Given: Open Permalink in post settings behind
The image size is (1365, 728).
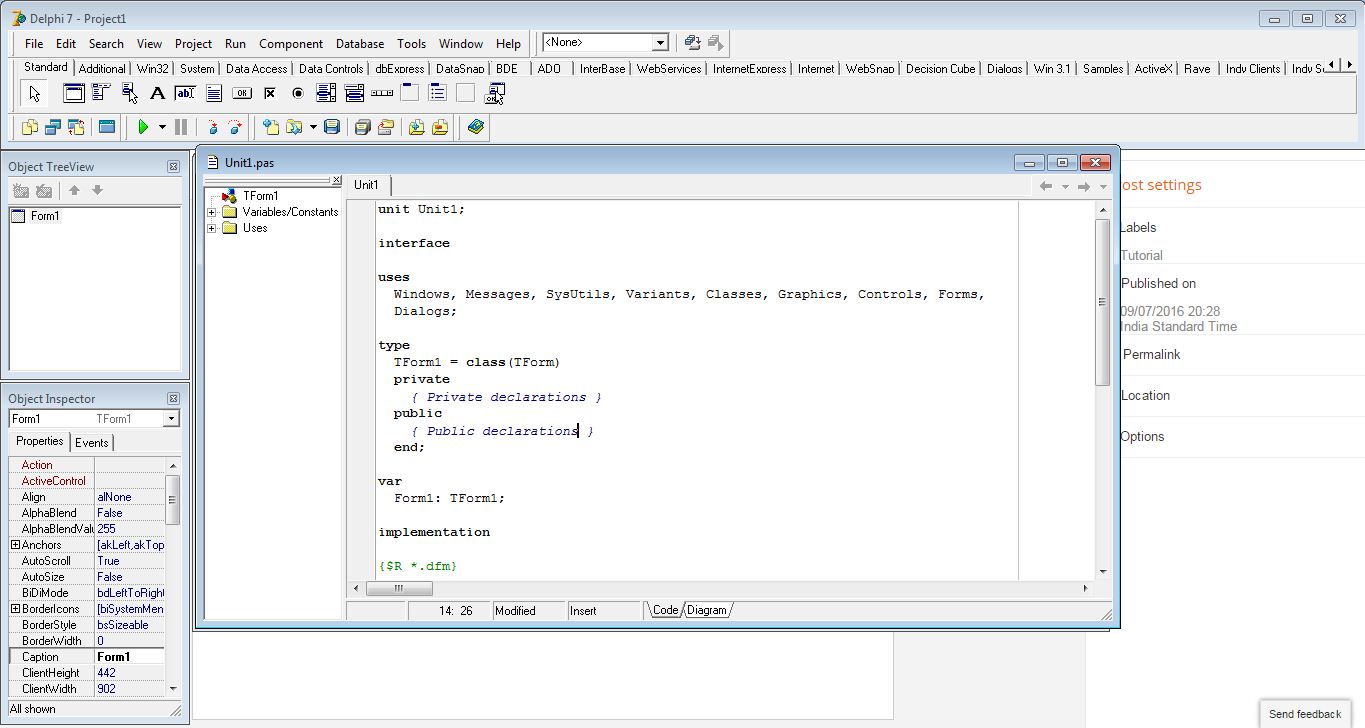Looking at the screenshot, I should pos(1151,355).
